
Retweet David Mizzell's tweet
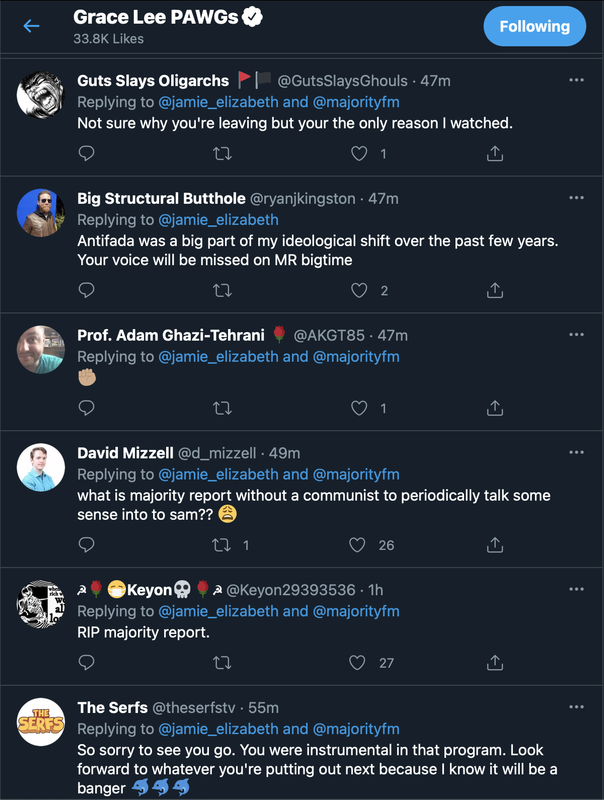223,545
